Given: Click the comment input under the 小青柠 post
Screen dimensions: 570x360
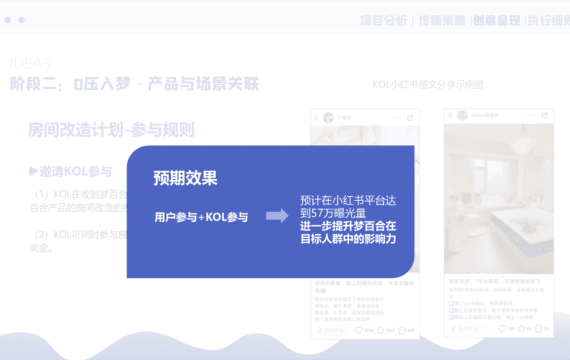Looking at the screenshot, I should pos(332,330).
